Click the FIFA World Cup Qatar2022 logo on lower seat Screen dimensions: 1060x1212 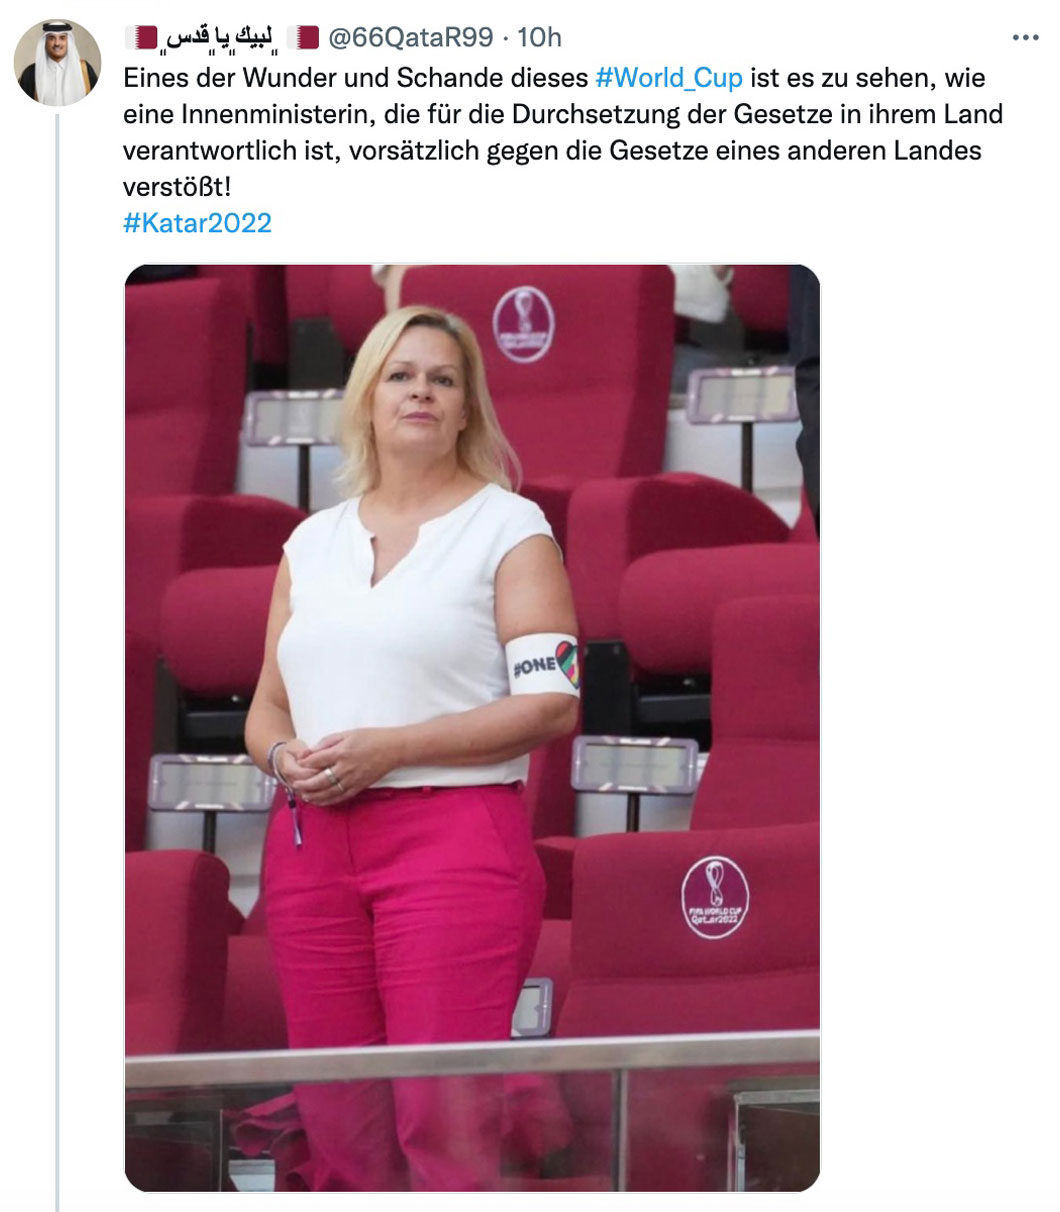click(714, 896)
